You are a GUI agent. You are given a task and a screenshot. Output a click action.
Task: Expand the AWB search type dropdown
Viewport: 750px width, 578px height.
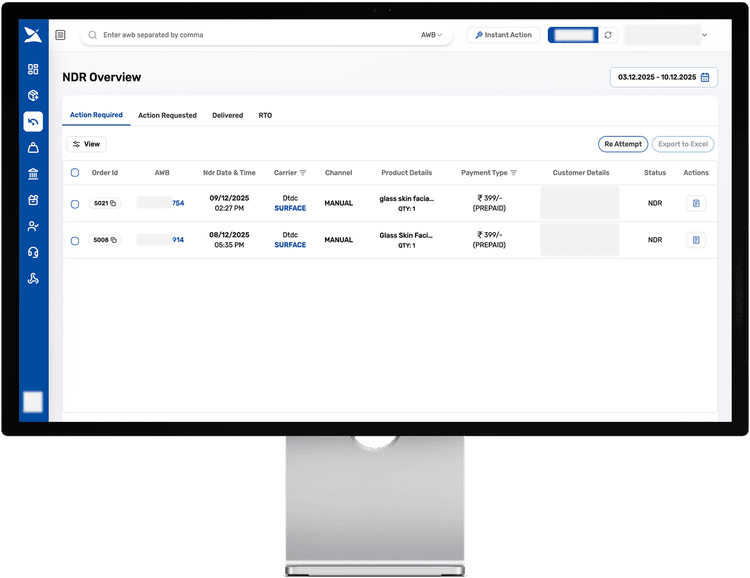pos(431,35)
